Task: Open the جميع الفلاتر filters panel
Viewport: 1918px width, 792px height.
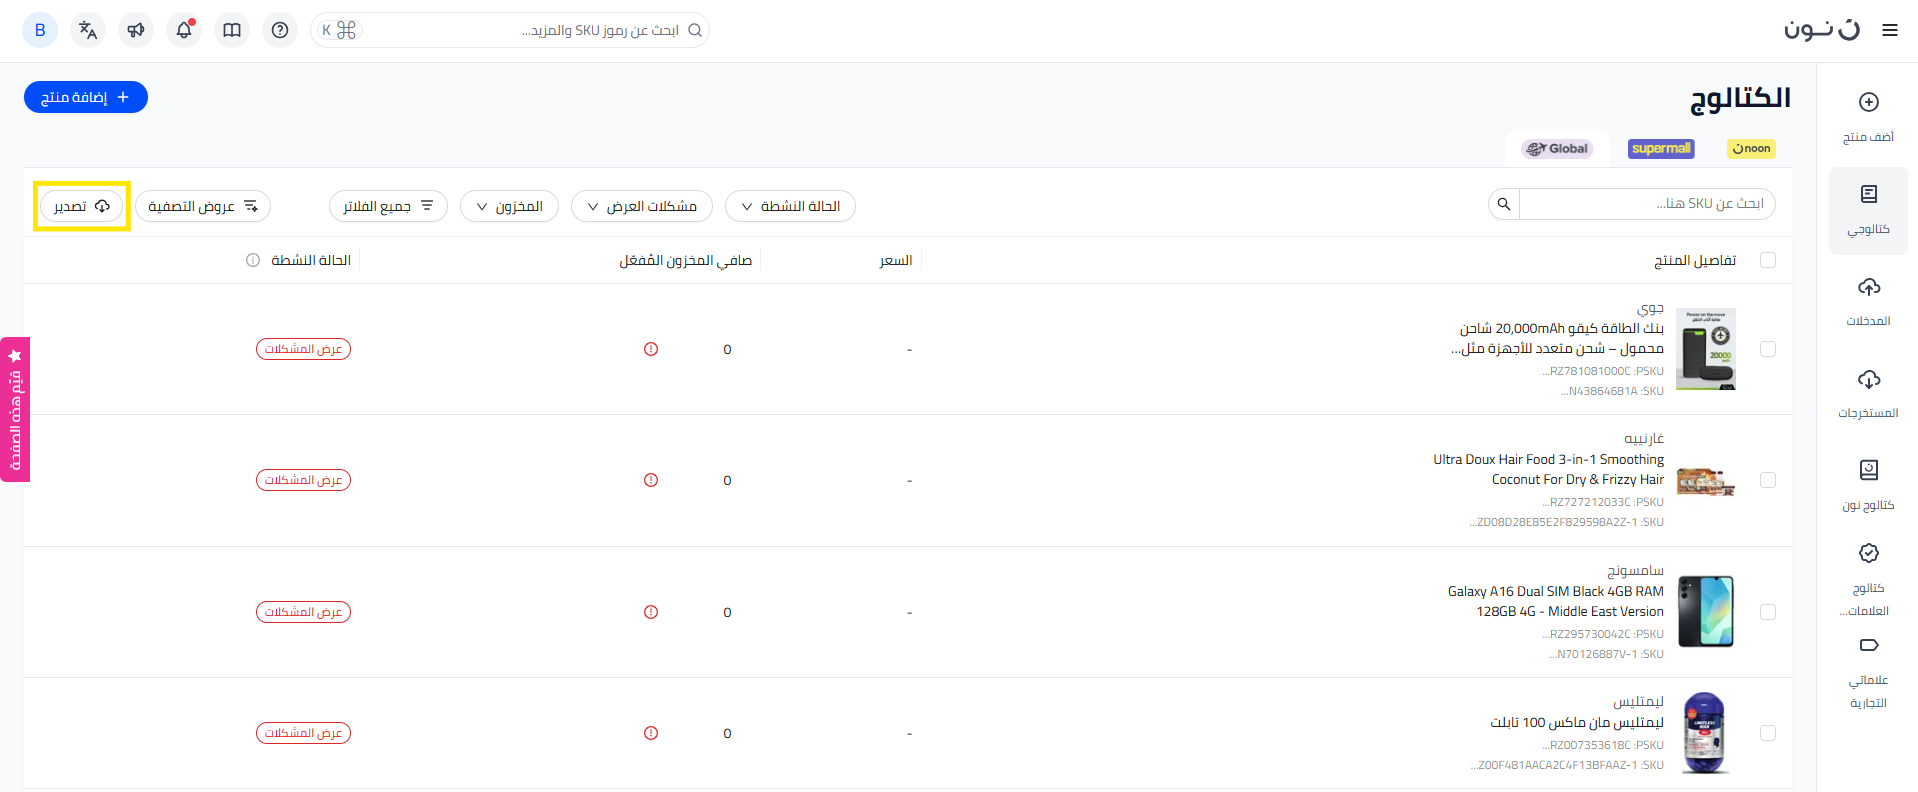Action: [x=388, y=206]
